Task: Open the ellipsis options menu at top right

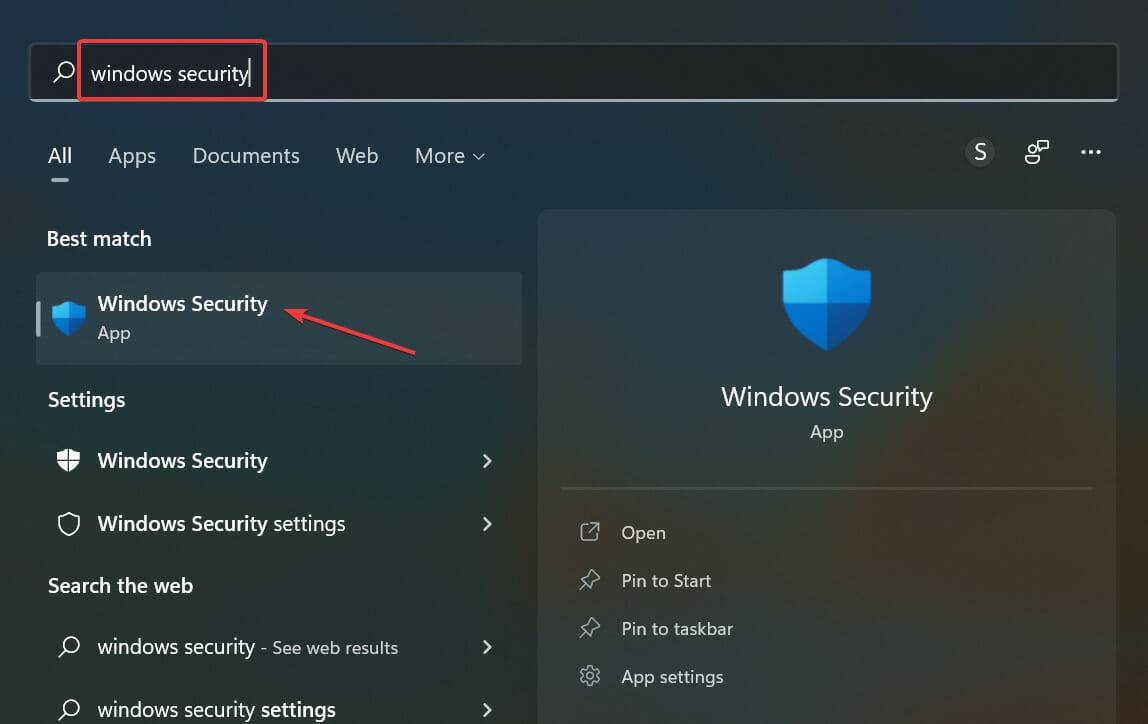Action: (1091, 152)
